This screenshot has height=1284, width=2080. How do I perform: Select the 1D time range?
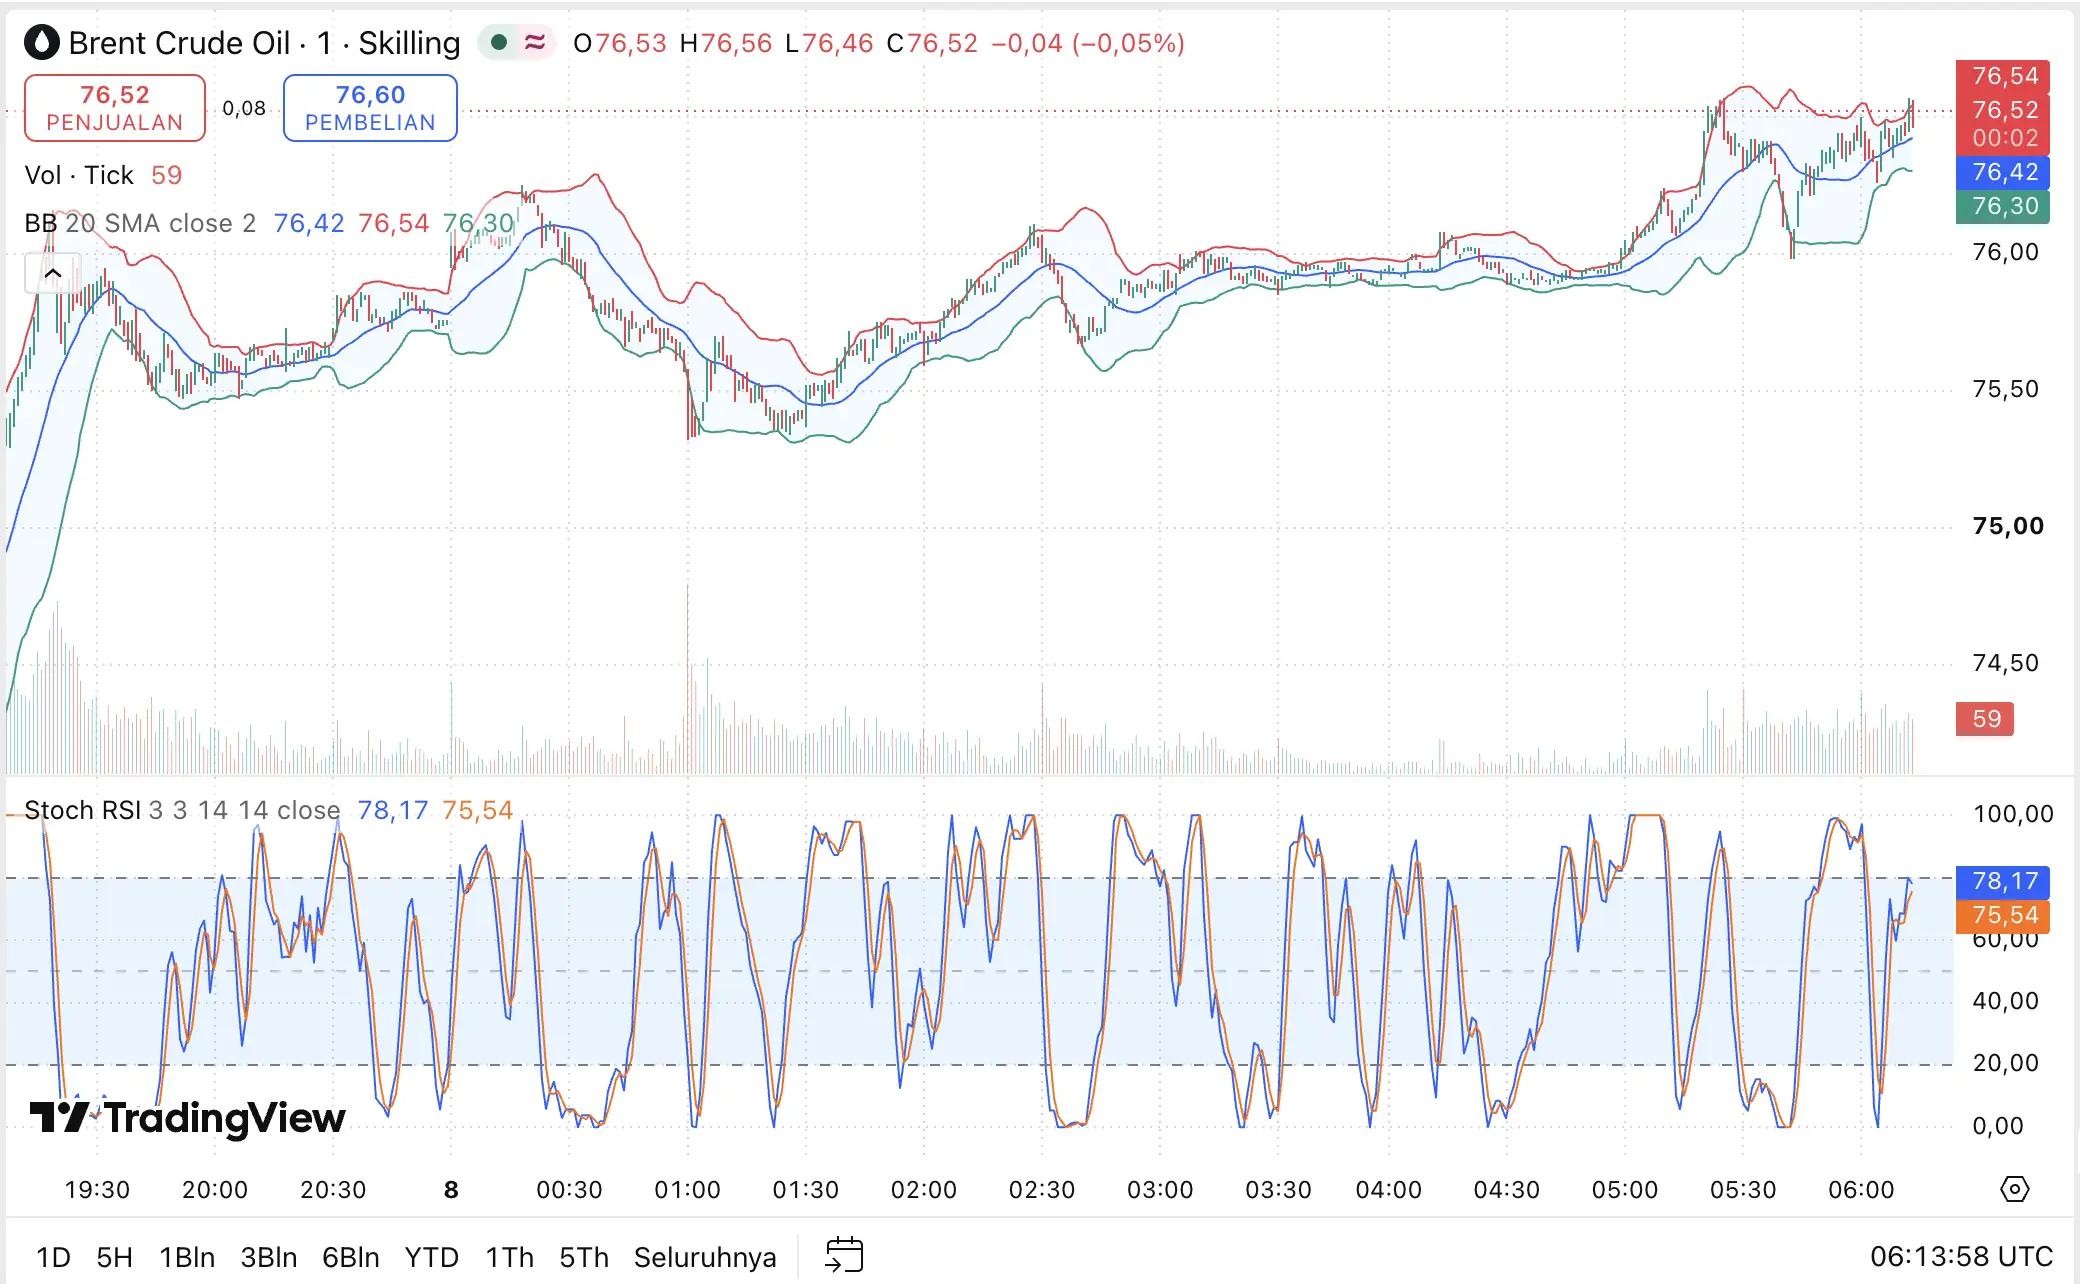(x=53, y=1257)
